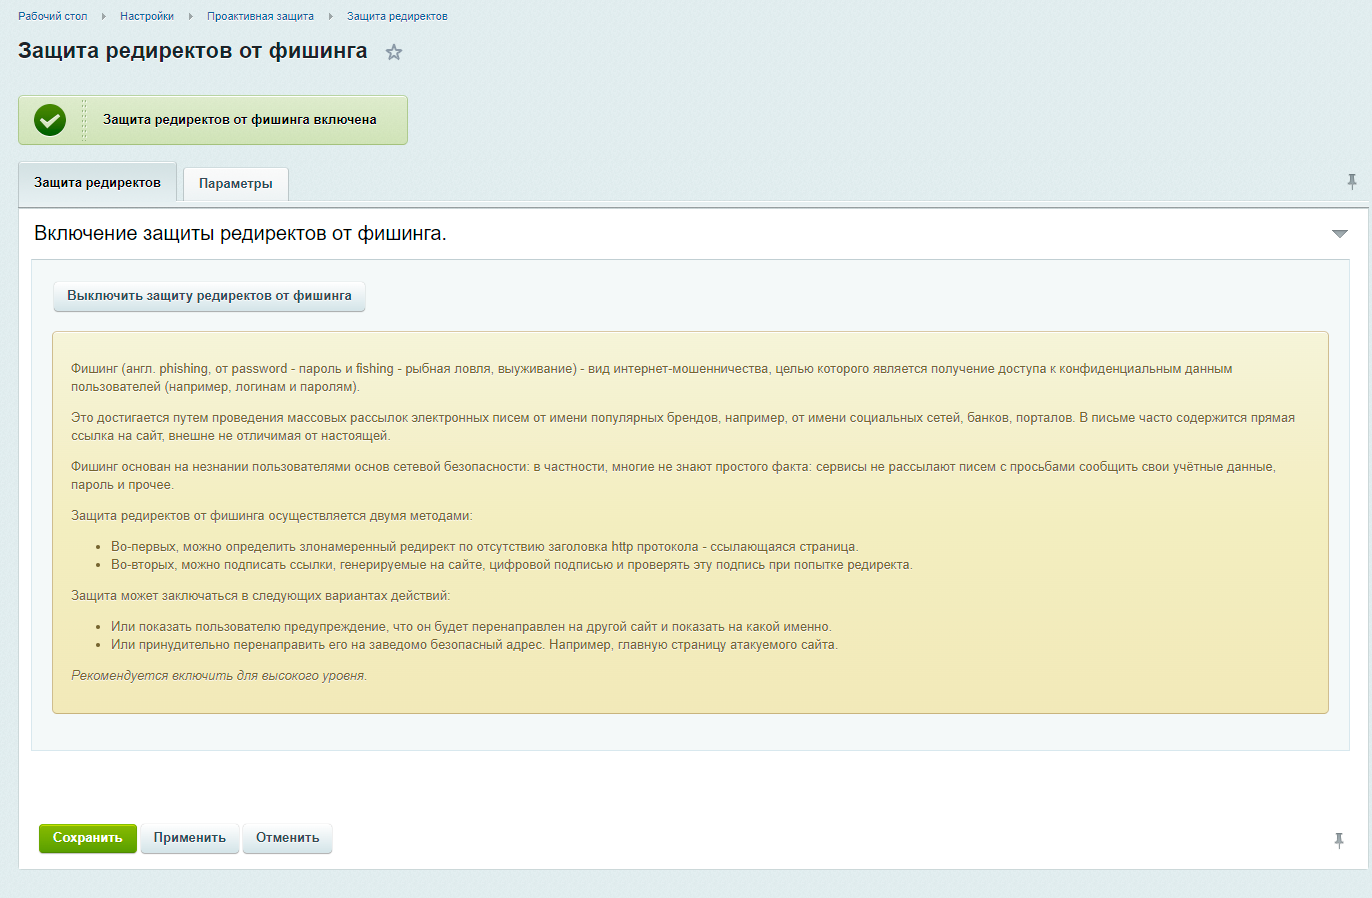Click the bullet starting Или показать пользователю предупреждение

471,627
